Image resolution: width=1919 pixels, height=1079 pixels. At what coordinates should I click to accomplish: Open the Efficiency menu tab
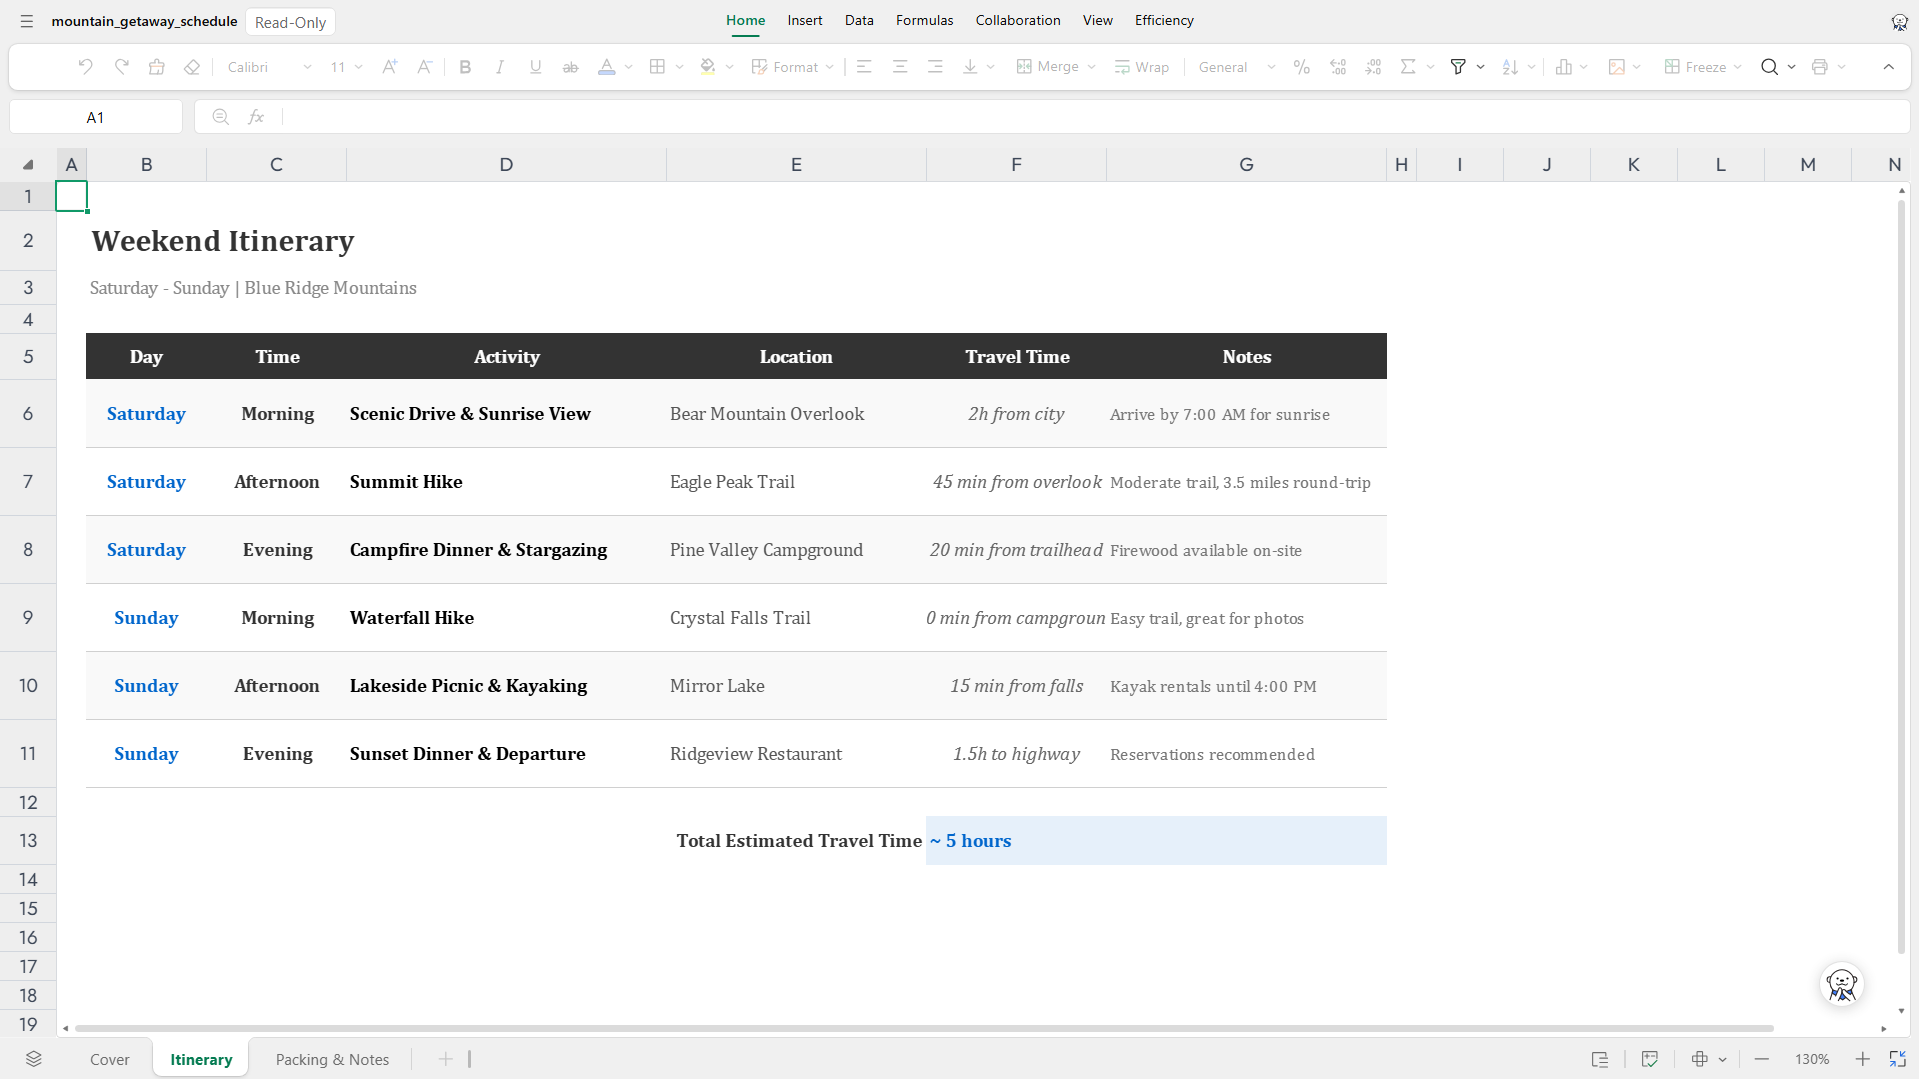1164,20
